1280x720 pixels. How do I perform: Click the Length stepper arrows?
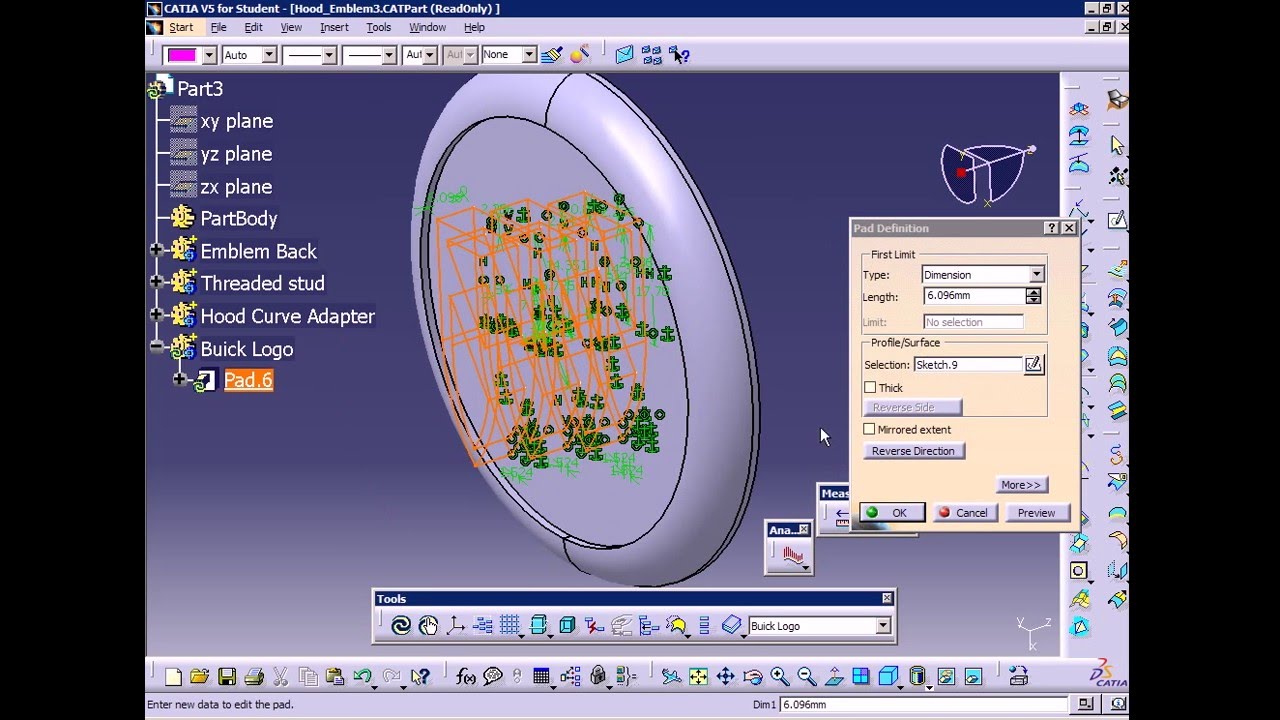[1033, 296]
